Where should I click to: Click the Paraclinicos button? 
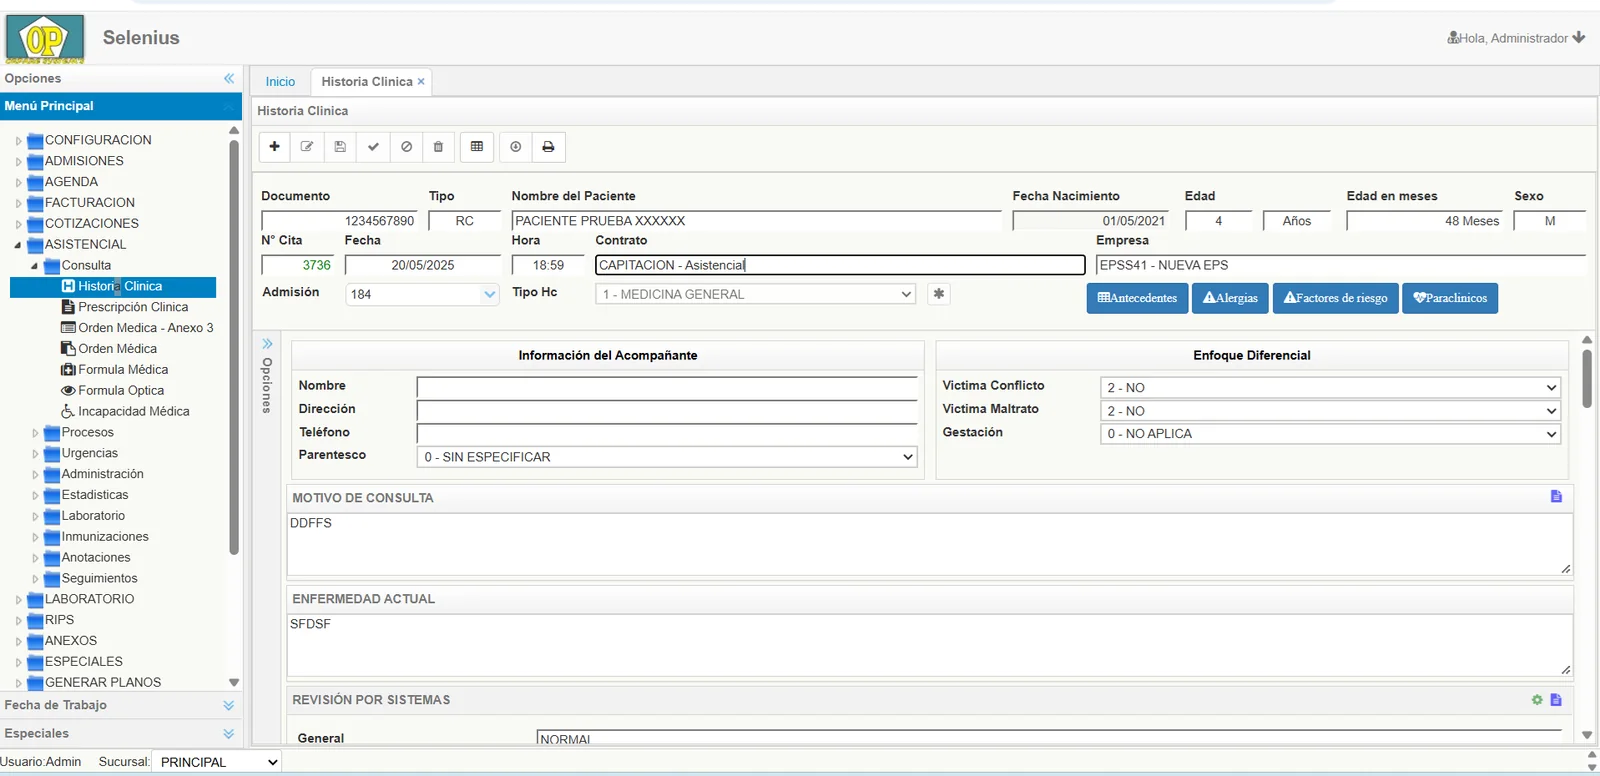click(x=1450, y=298)
